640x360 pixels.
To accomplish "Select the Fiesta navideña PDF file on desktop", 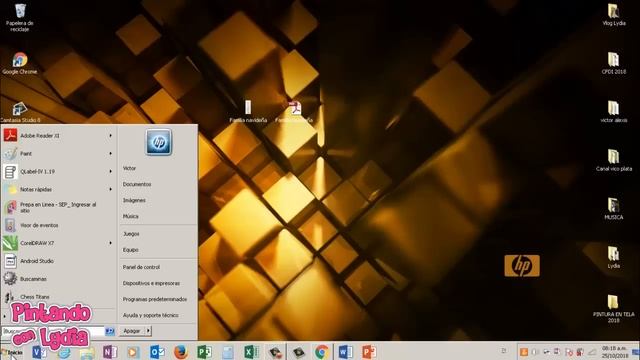I will (294, 111).
